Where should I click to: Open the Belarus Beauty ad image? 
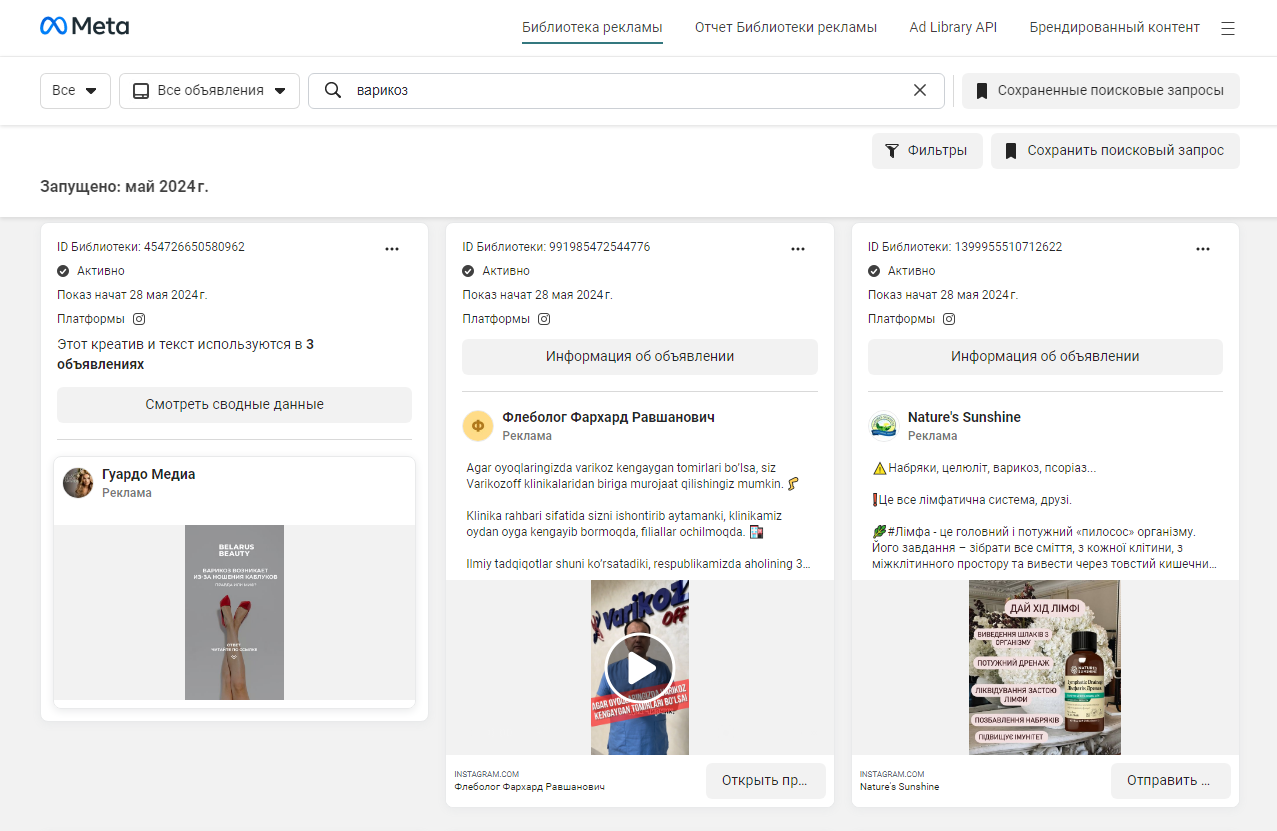[x=234, y=612]
